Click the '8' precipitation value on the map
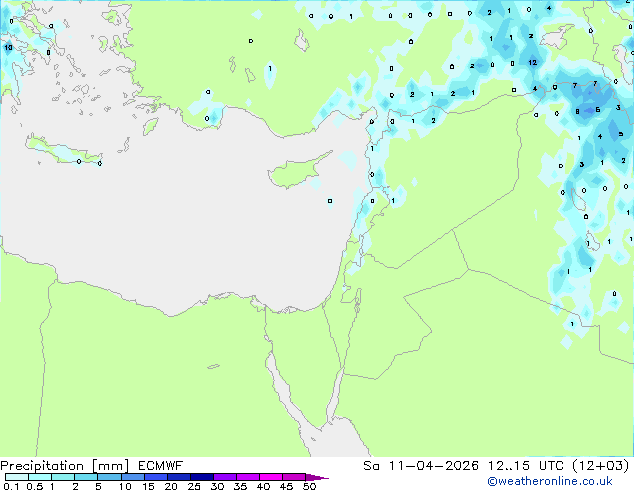Screen dimensions: 634x490 [577, 112]
